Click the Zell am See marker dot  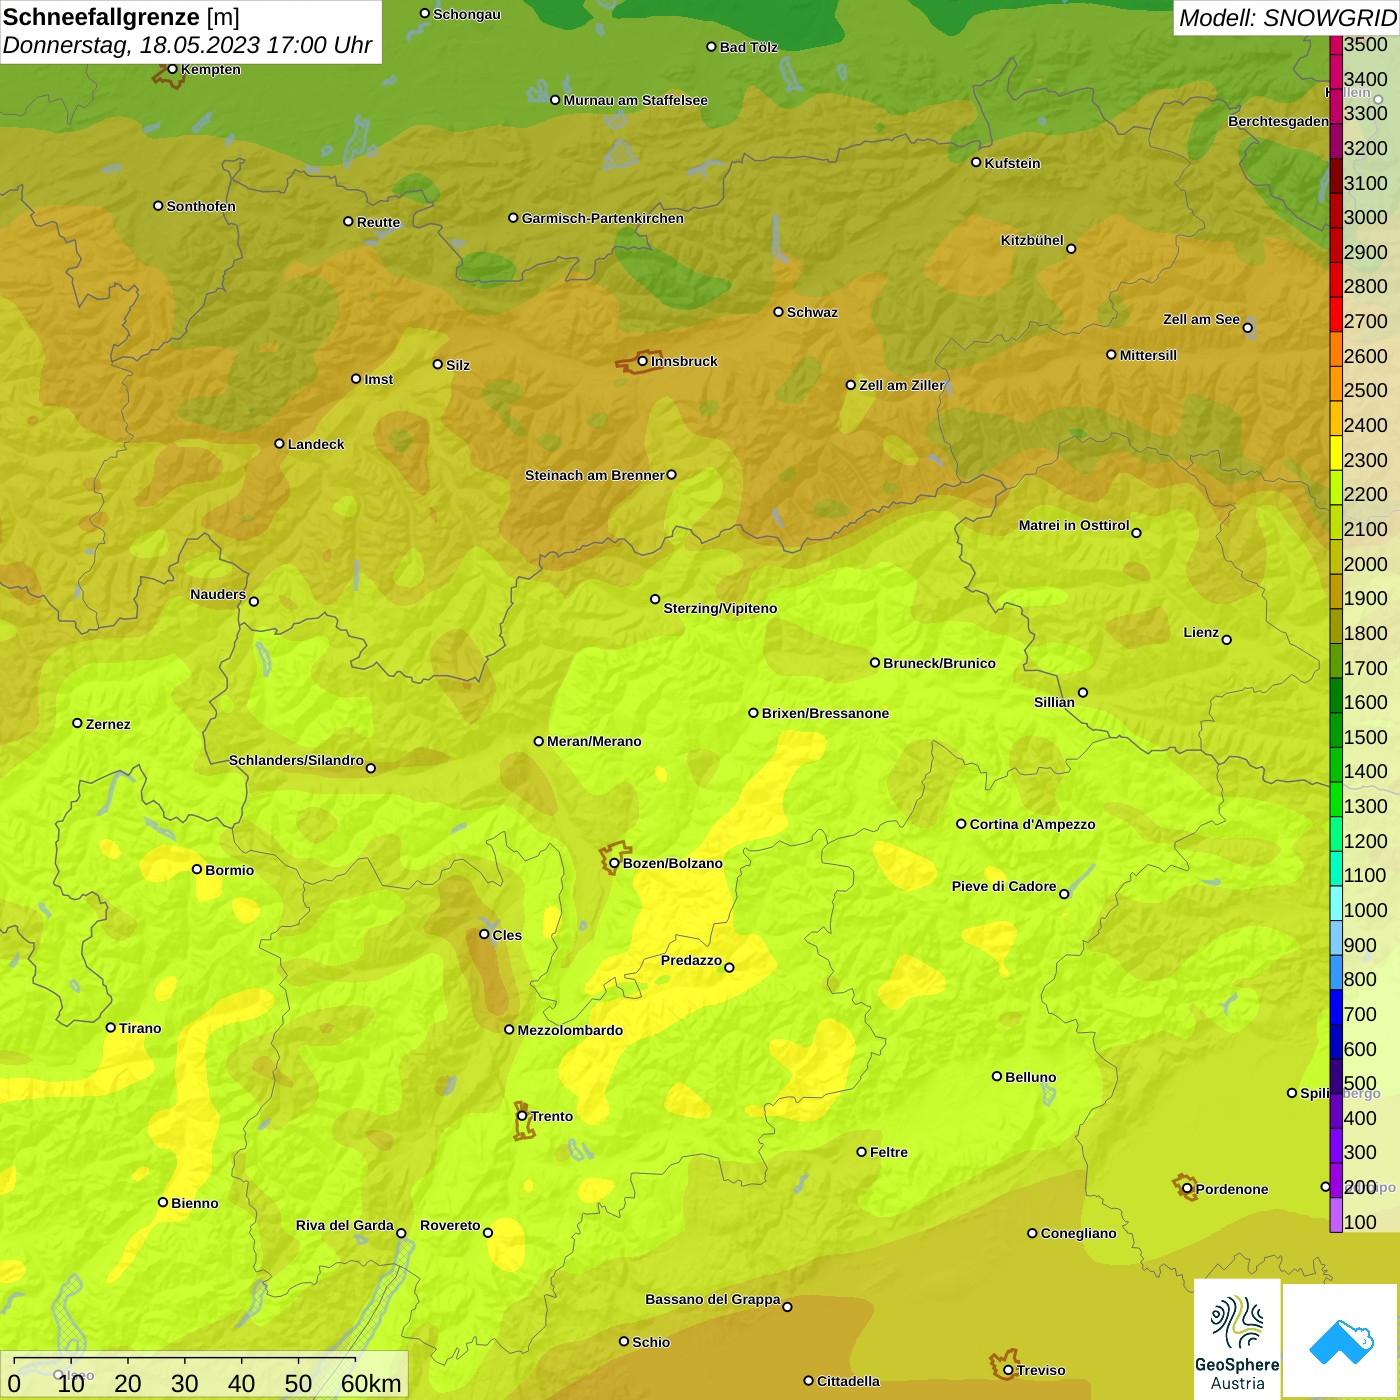click(1247, 327)
